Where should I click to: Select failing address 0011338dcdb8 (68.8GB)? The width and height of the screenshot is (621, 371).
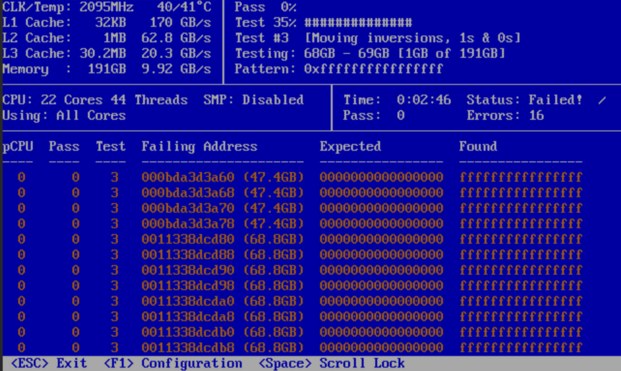223,347
